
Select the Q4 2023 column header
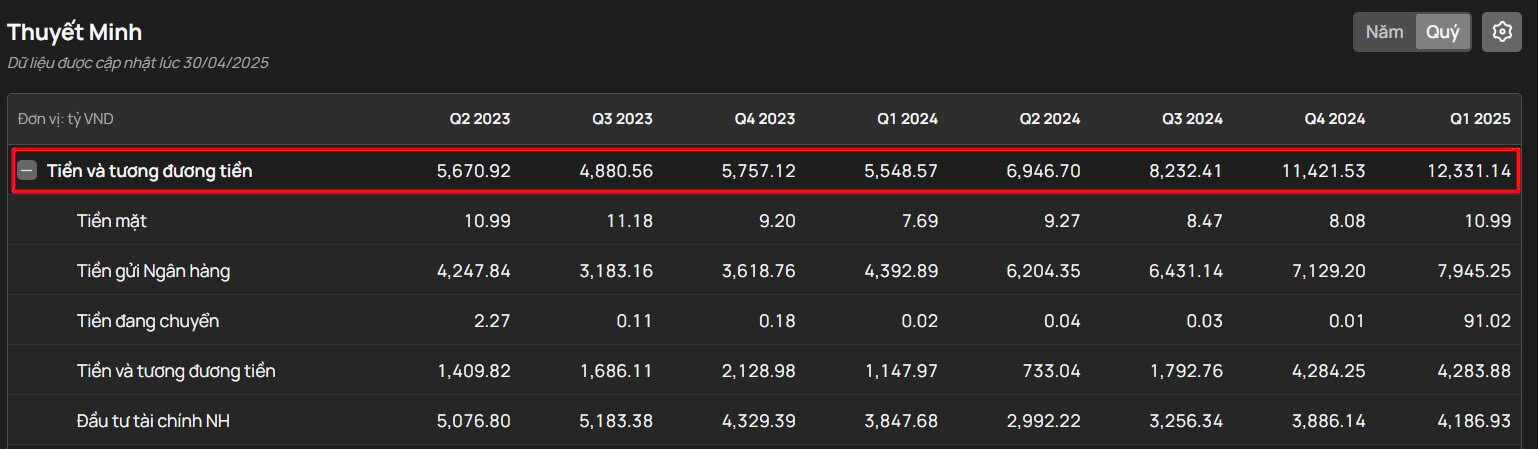point(765,119)
